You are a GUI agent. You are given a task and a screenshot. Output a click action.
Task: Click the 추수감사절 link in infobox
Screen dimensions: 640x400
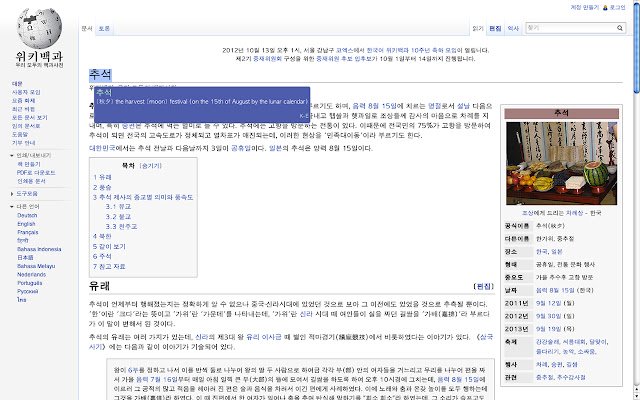[x=572, y=378]
